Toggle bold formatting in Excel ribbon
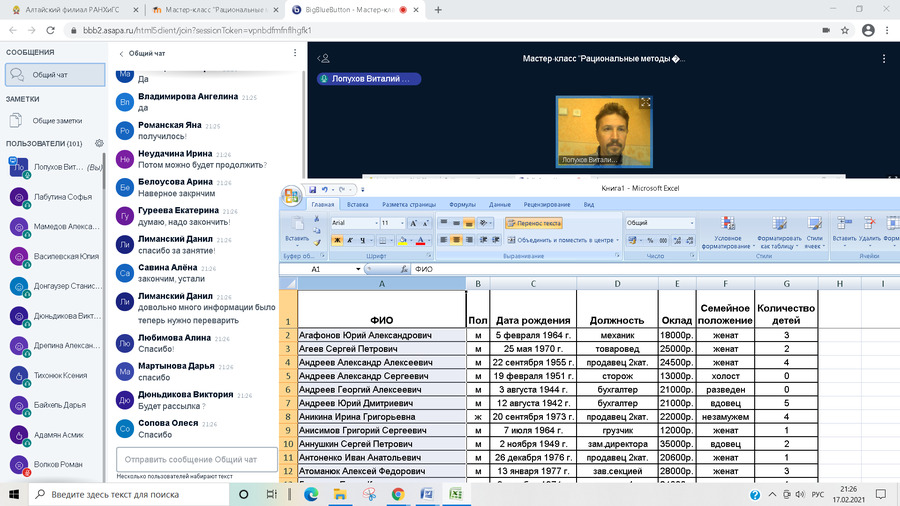 coord(337,240)
